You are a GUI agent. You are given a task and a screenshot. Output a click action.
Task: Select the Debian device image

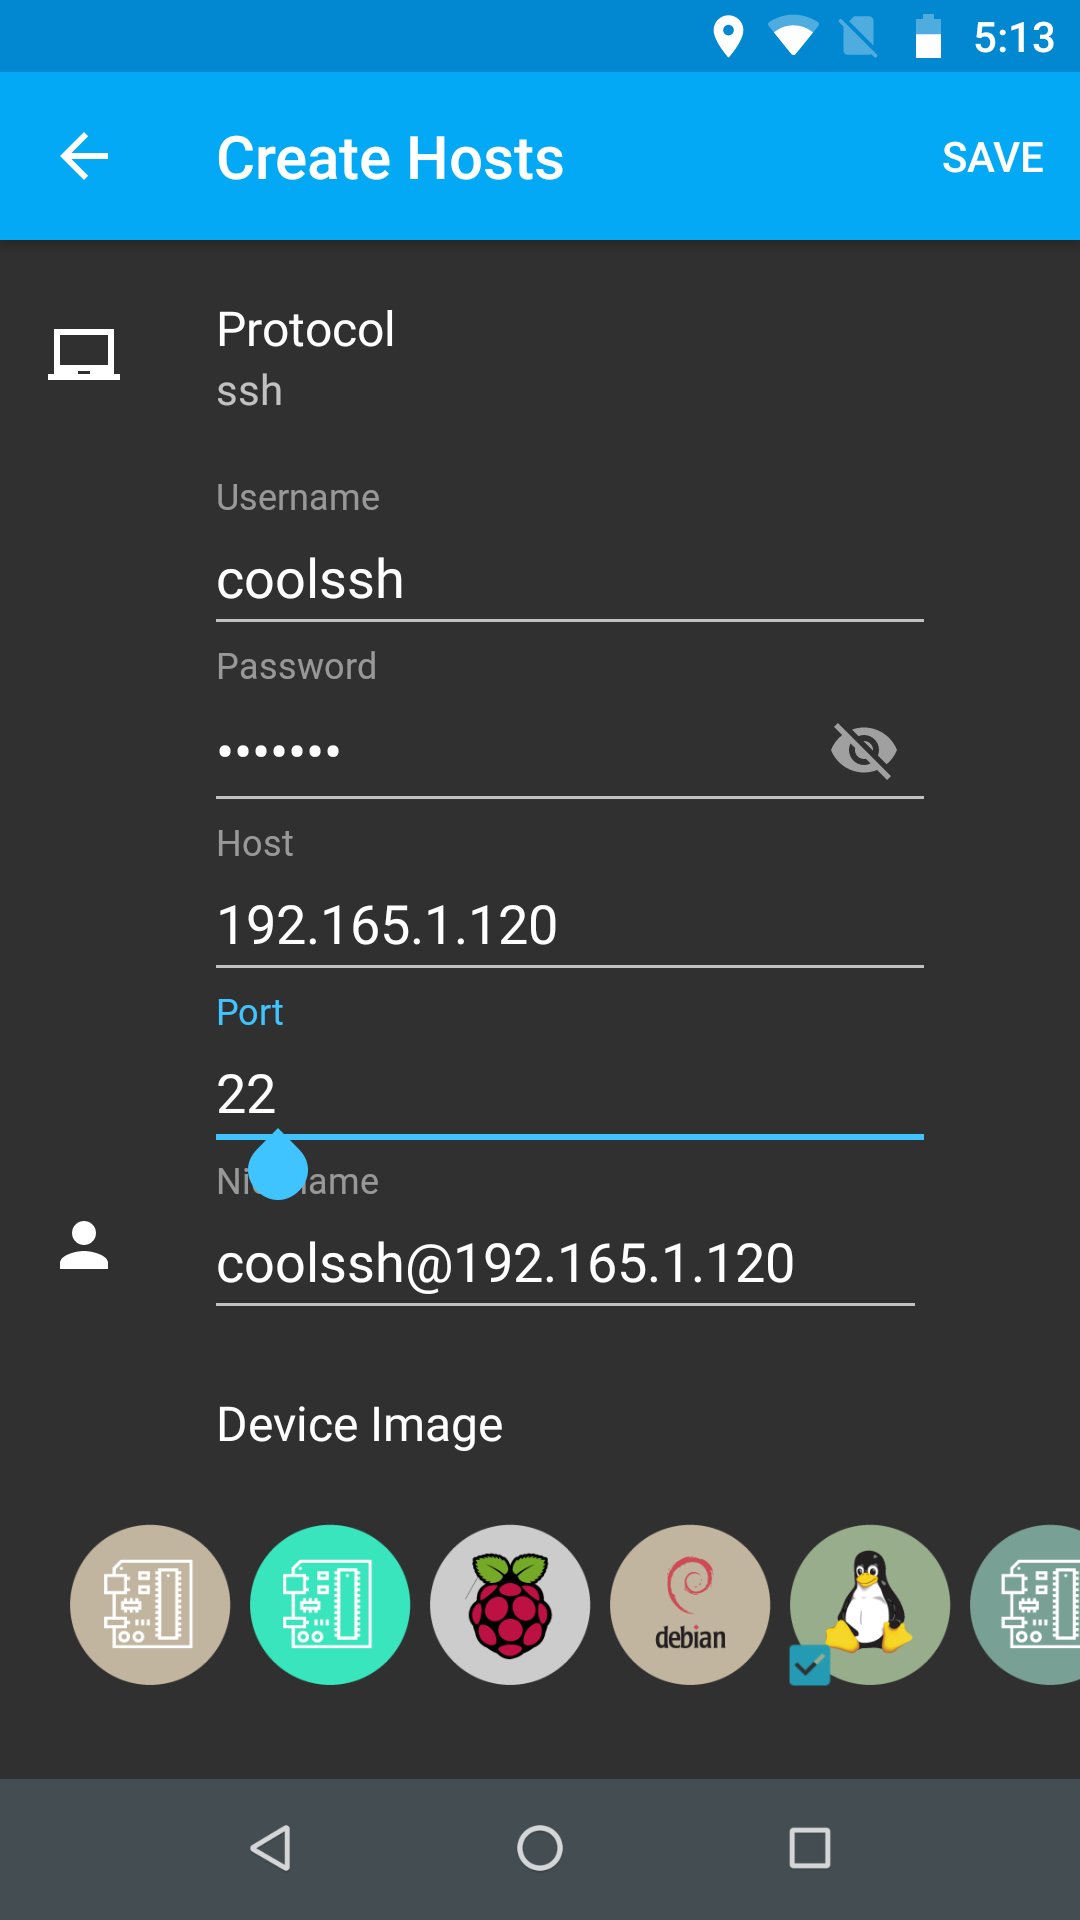tap(690, 1604)
